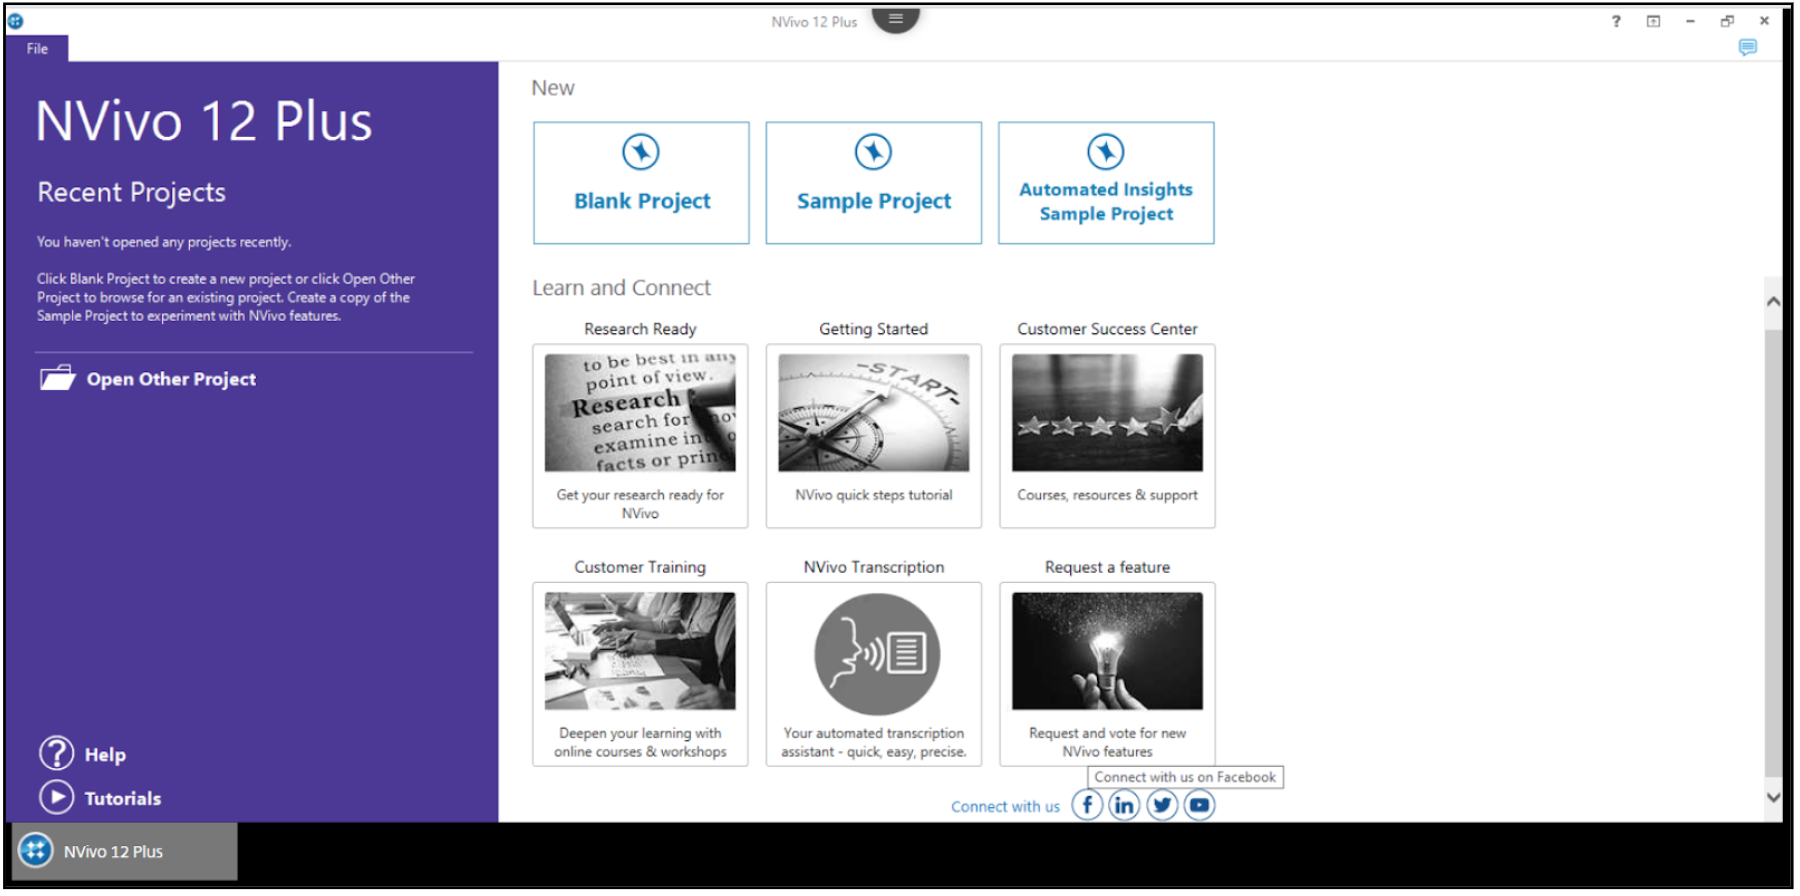Open the Sample Project tile
This screenshot has width=1800, height=896.
(x=873, y=183)
